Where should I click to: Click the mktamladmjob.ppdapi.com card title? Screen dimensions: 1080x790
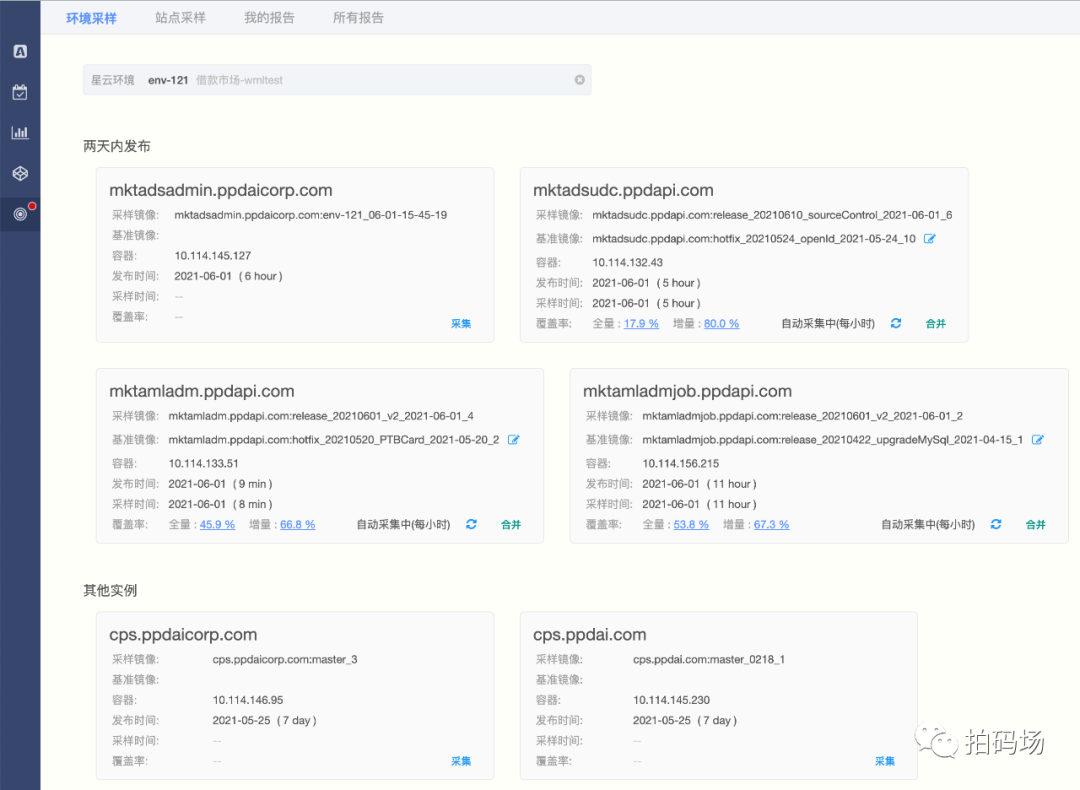[x=687, y=391]
